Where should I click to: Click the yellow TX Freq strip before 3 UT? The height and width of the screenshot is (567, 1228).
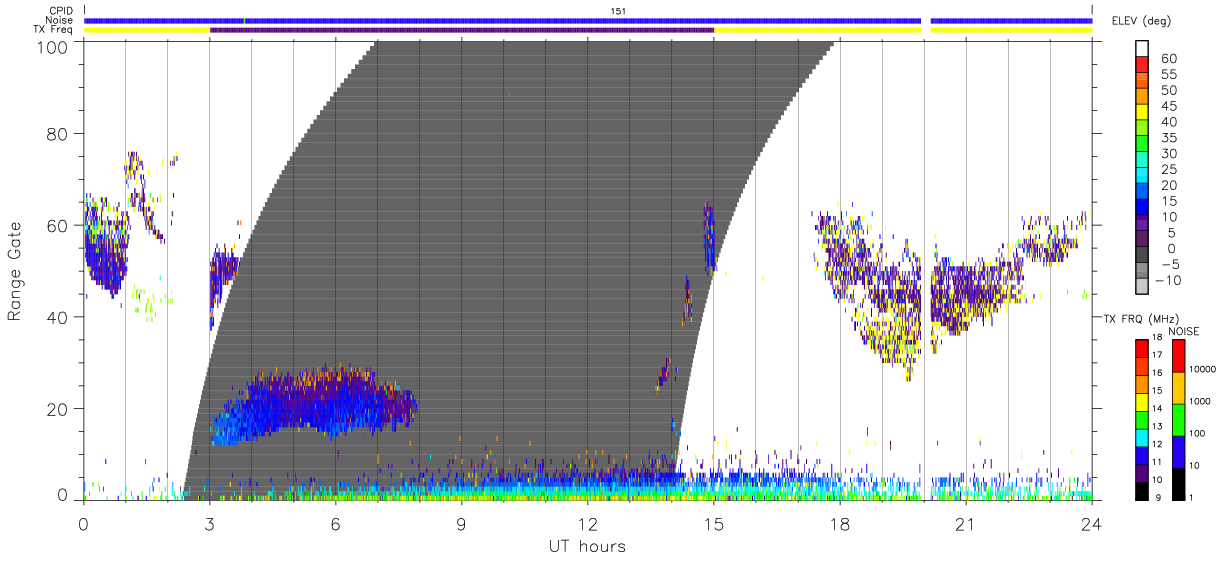[146, 30]
